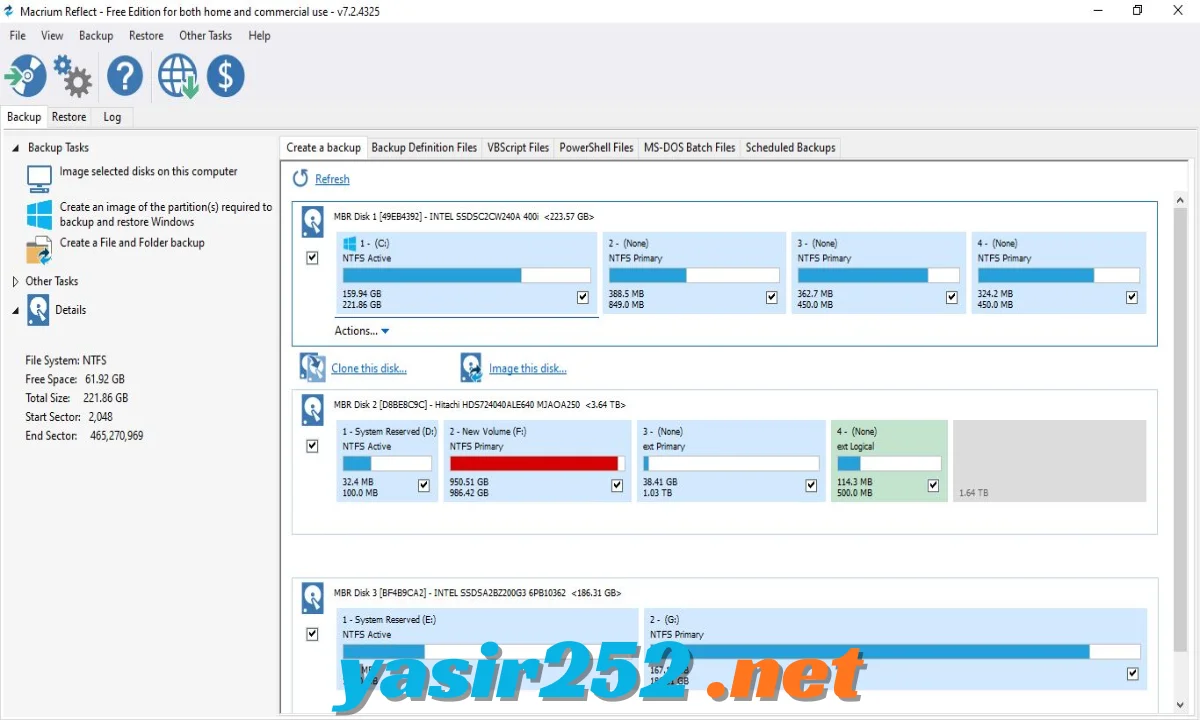Viewport: 1200px width, 720px height.
Task: Click image of partitions required for Windows
Action: point(166,214)
